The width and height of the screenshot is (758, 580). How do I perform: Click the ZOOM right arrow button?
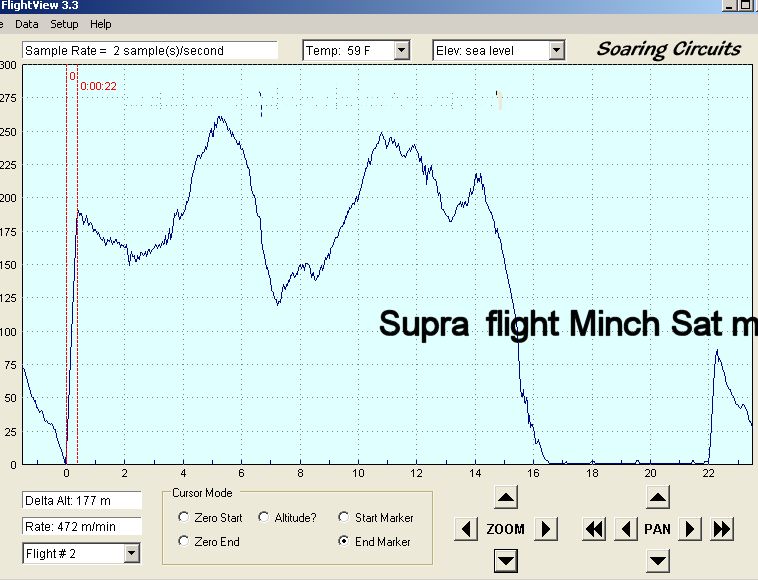[x=546, y=529]
